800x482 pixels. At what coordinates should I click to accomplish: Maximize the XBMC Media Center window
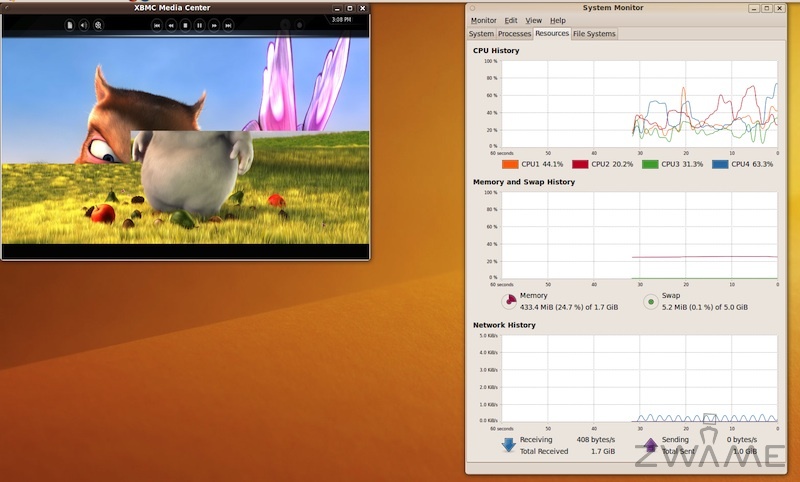pyautogui.click(x=349, y=8)
